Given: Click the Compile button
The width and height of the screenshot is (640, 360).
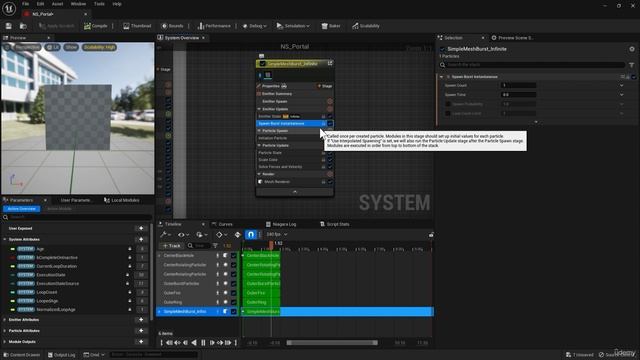Looking at the screenshot, I should (x=96, y=26).
